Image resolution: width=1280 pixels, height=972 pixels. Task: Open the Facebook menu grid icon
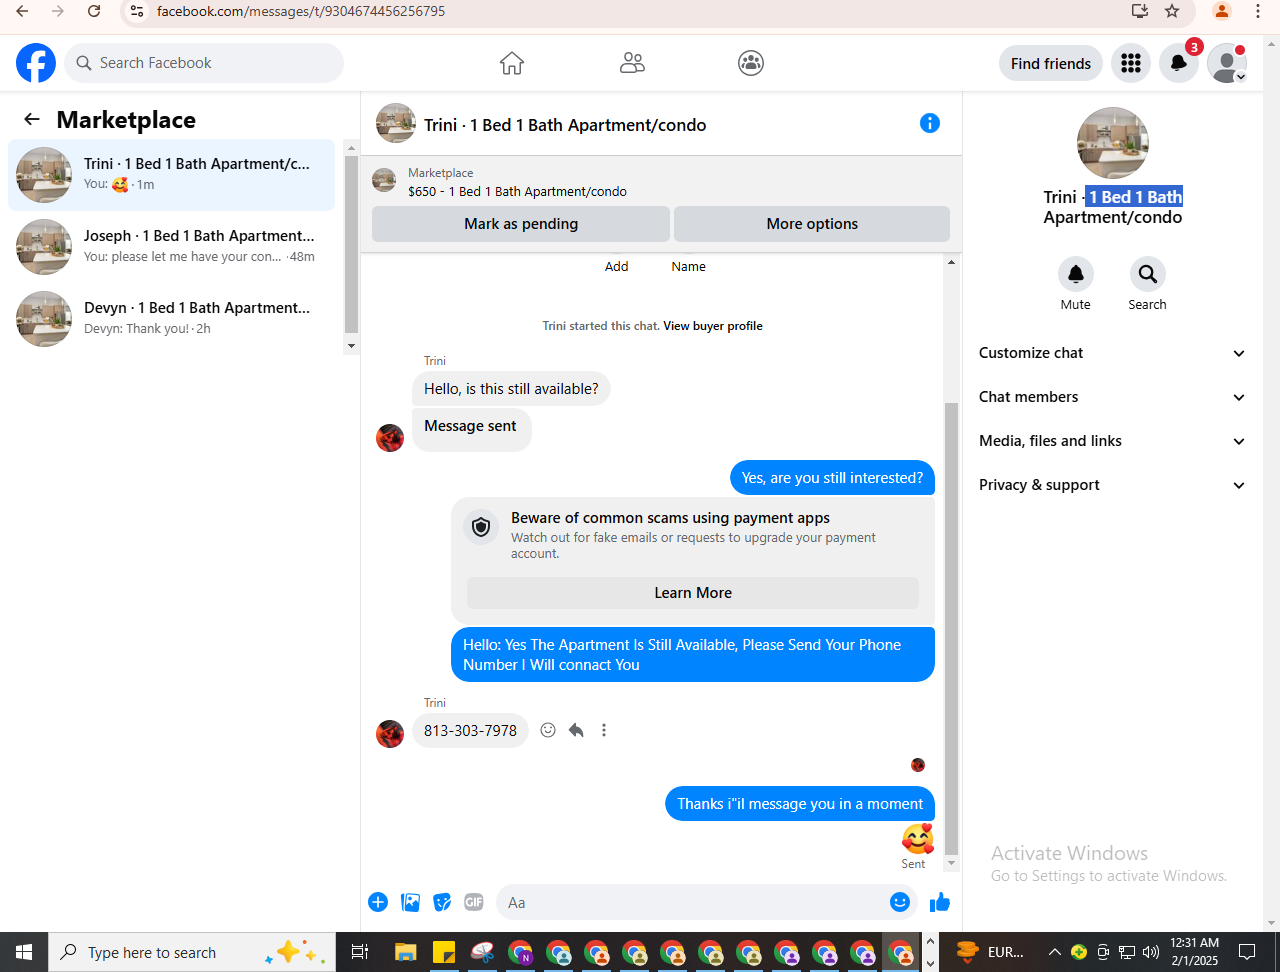[1131, 63]
